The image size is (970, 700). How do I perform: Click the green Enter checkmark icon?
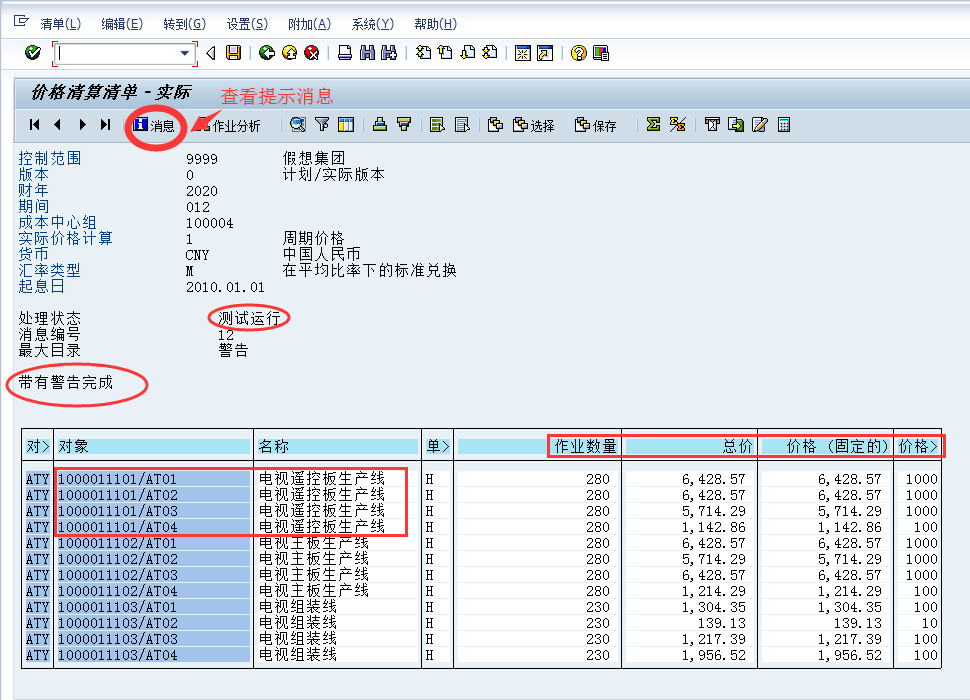click(x=32, y=52)
